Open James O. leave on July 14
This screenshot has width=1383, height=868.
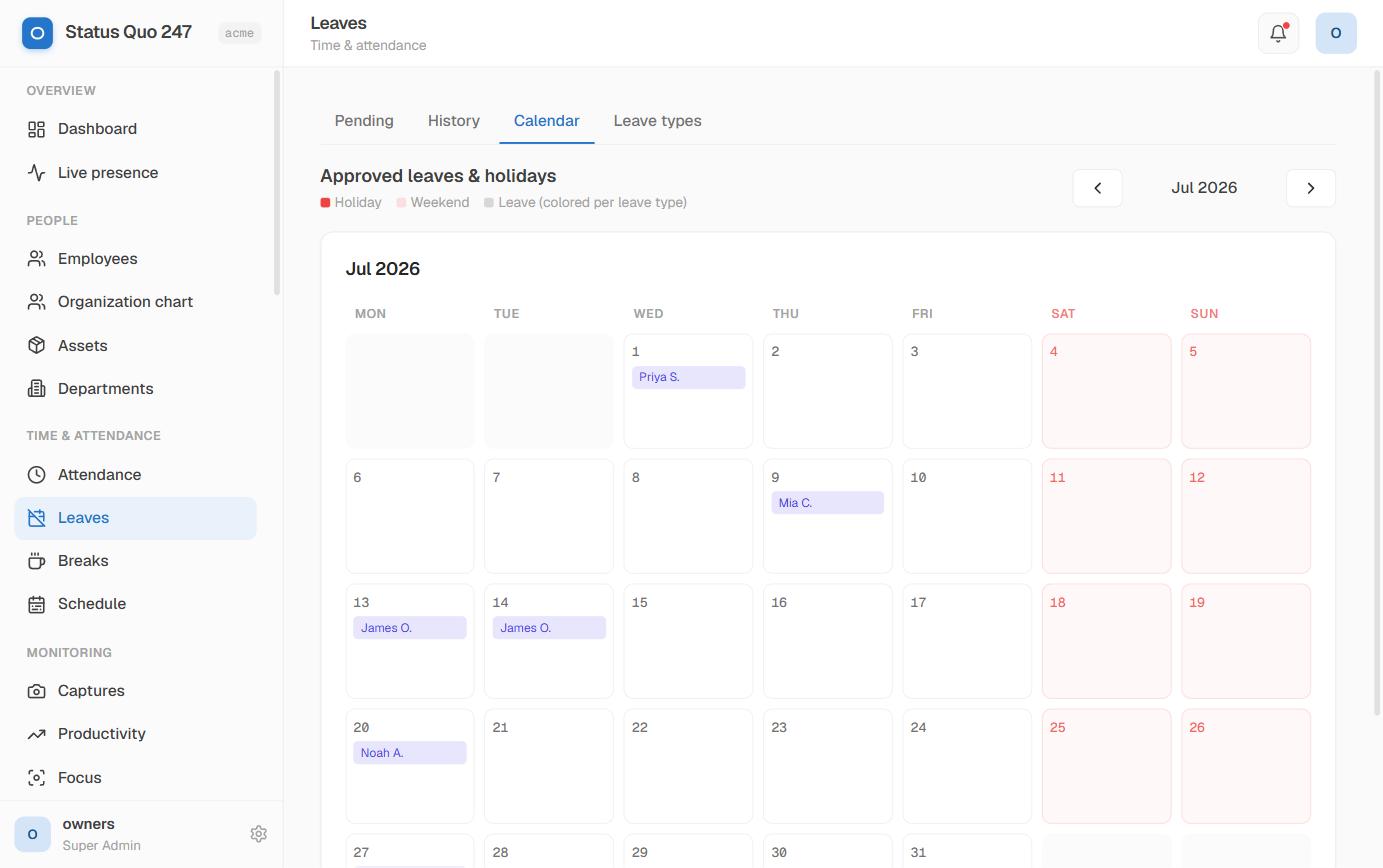549,628
